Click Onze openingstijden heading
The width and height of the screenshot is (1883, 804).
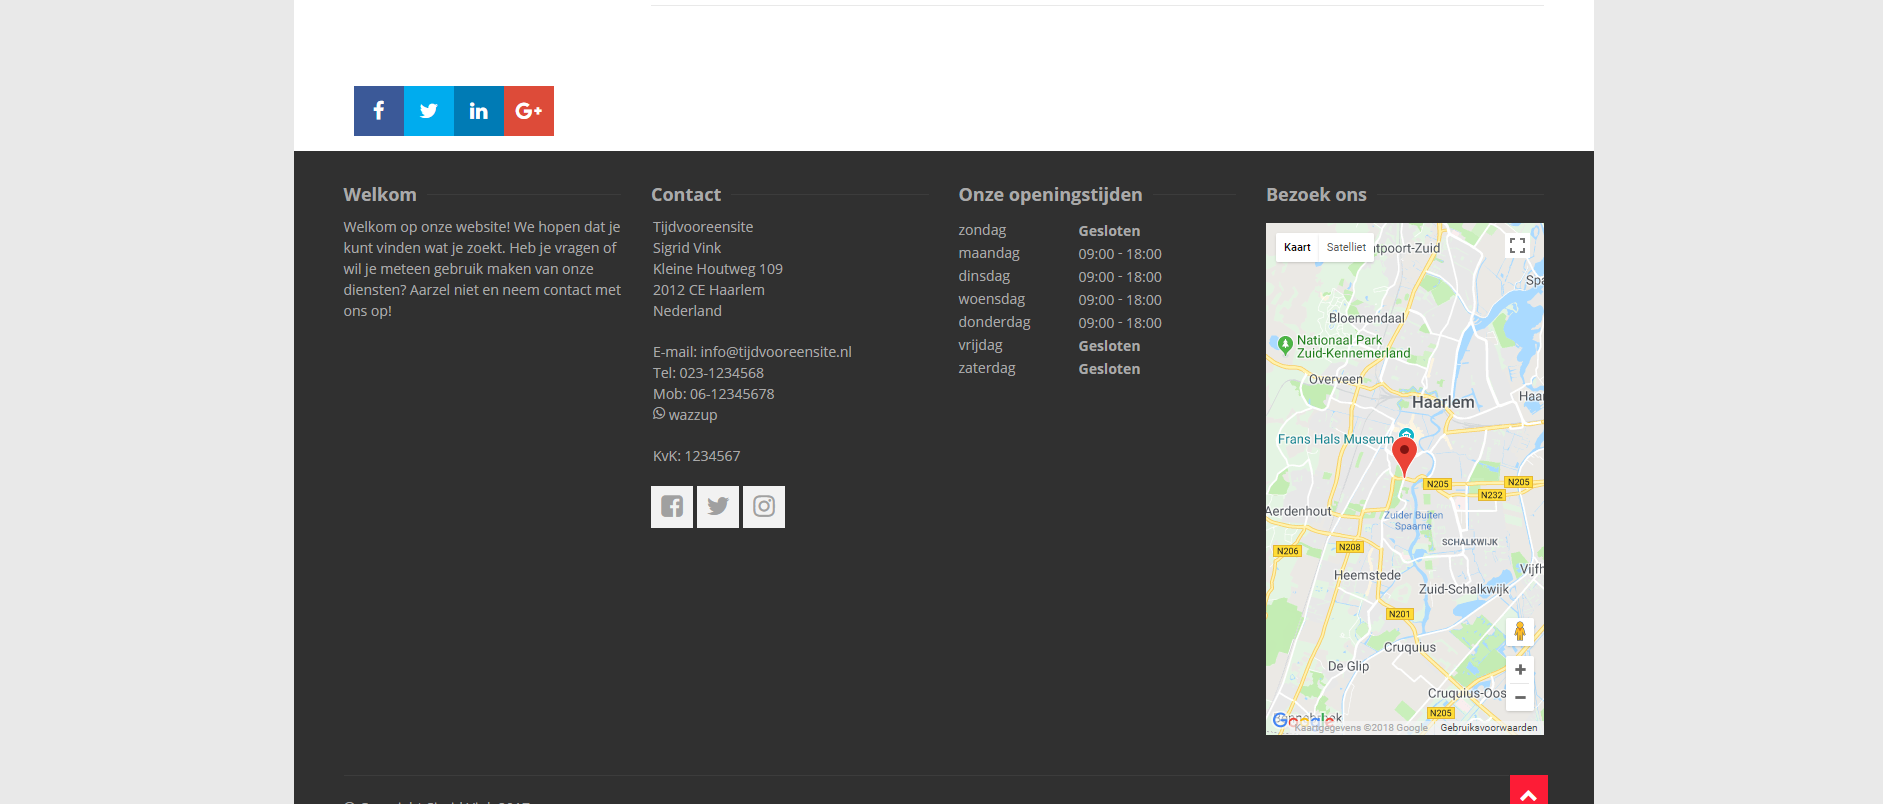pyautogui.click(x=1050, y=195)
